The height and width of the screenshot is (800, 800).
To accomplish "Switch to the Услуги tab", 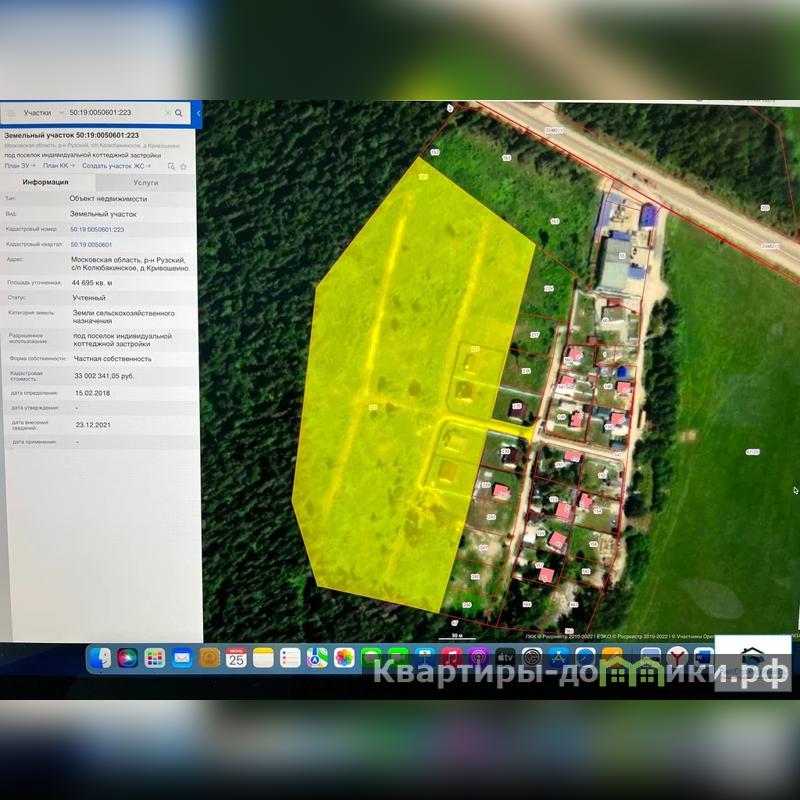I will (145, 183).
